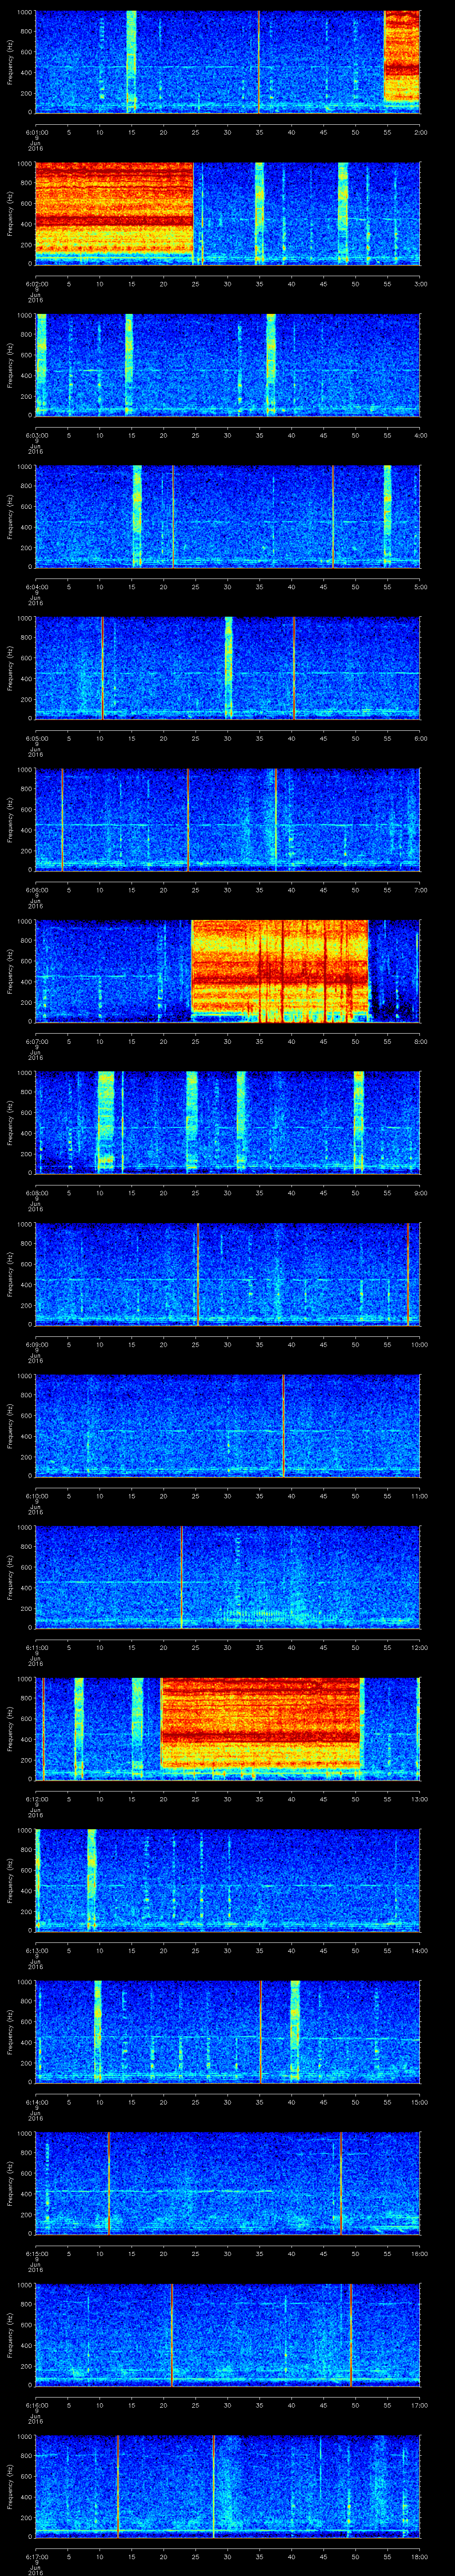Select the "6:04:00" start time label
455x2576 pixels.
click(x=36, y=587)
